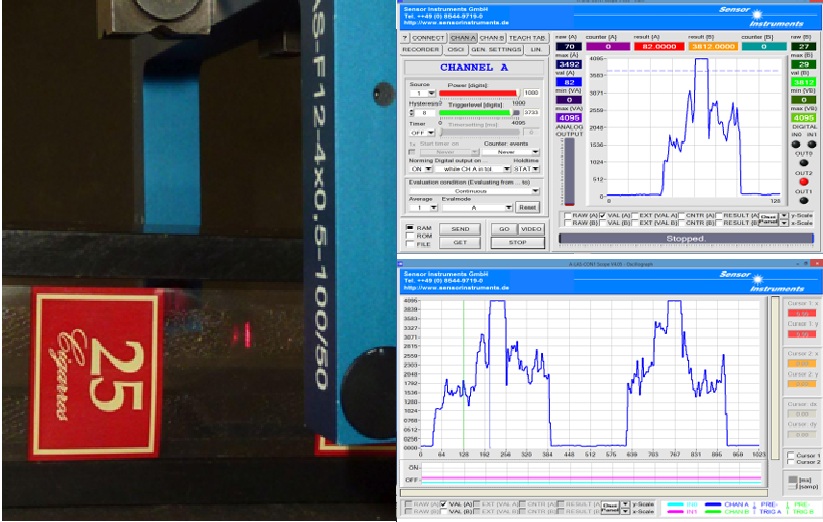823x522 pixels.
Task: Toggle VAL (A) checkbox in upper window
Action: coord(603,216)
